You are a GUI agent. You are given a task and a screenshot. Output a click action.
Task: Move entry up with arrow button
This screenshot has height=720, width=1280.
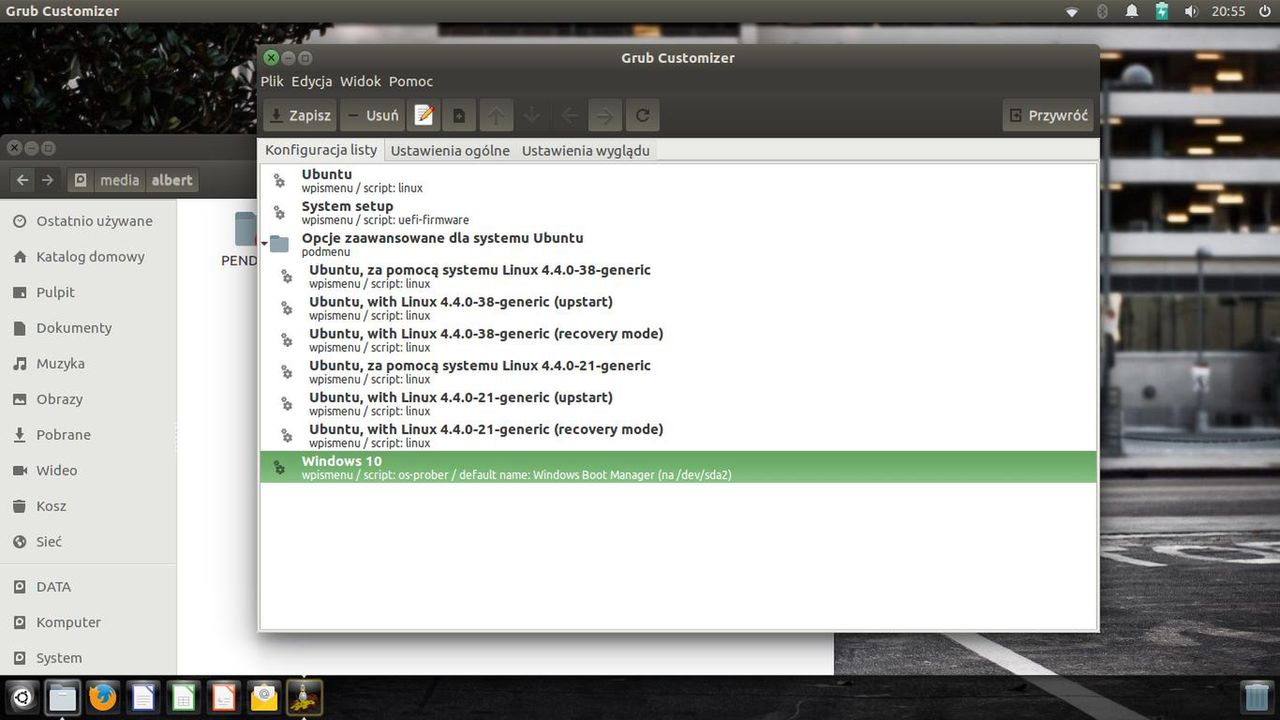point(495,115)
